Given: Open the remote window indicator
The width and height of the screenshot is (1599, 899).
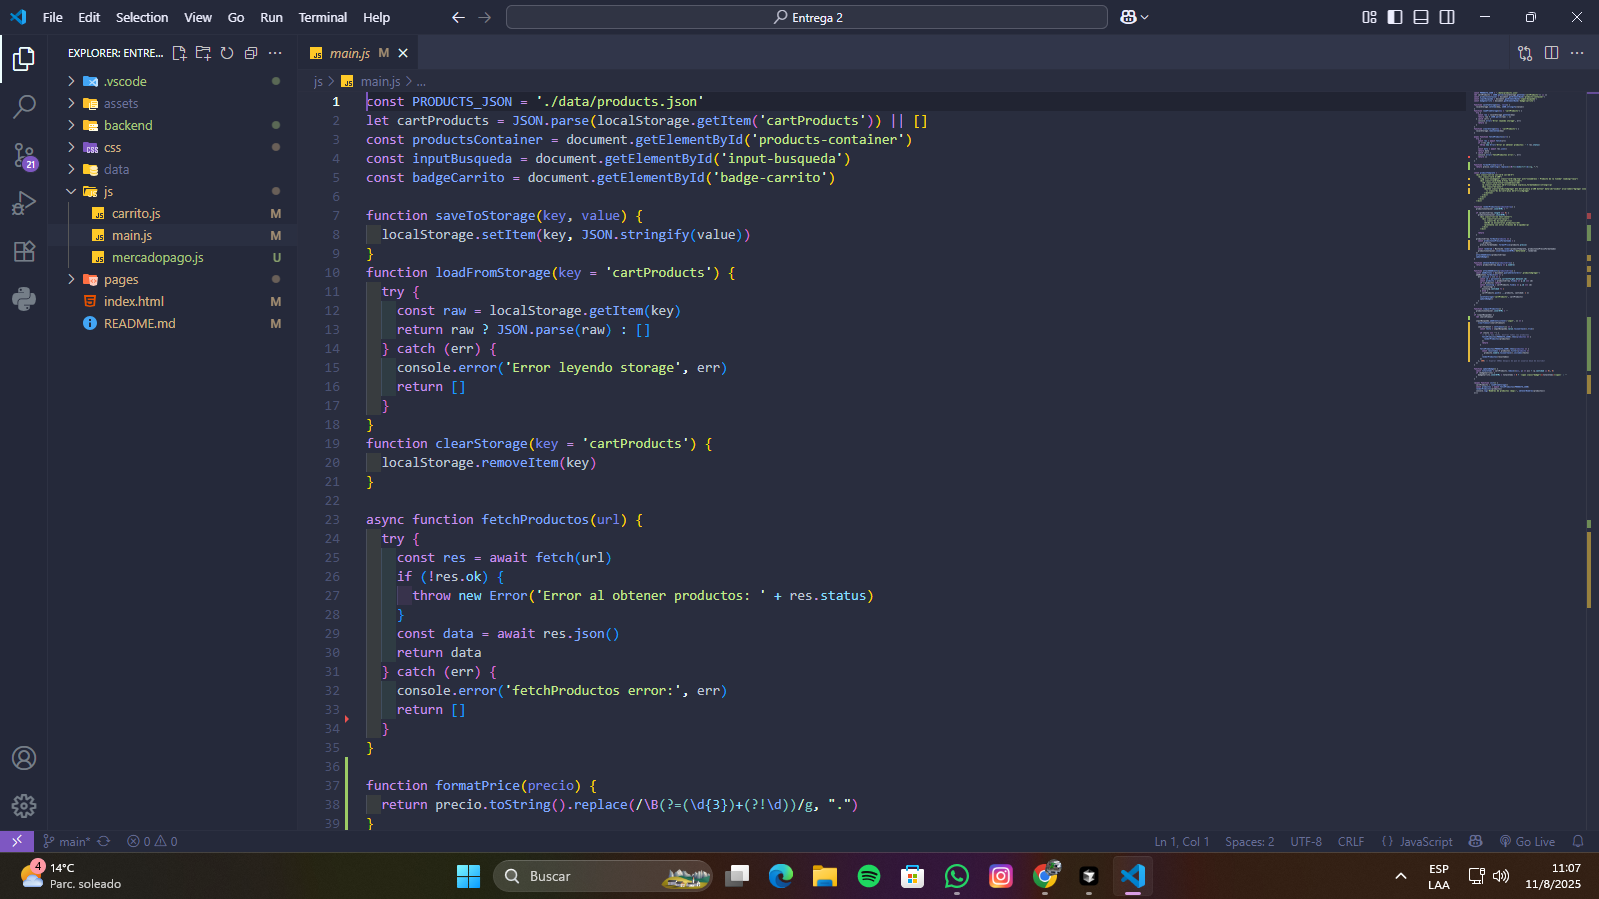Looking at the screenshot, I should pyautogui.click(x=17, y=841).
